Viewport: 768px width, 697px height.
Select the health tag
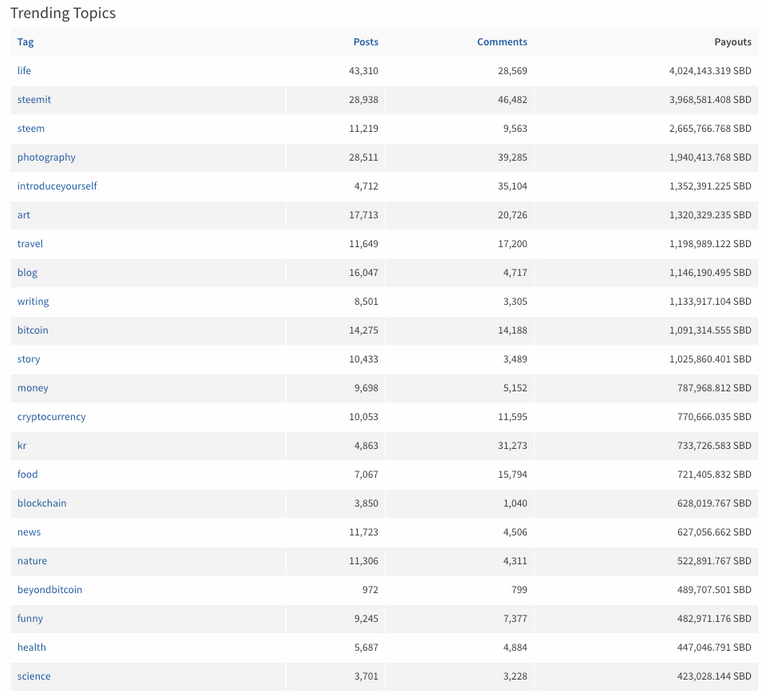31,647
